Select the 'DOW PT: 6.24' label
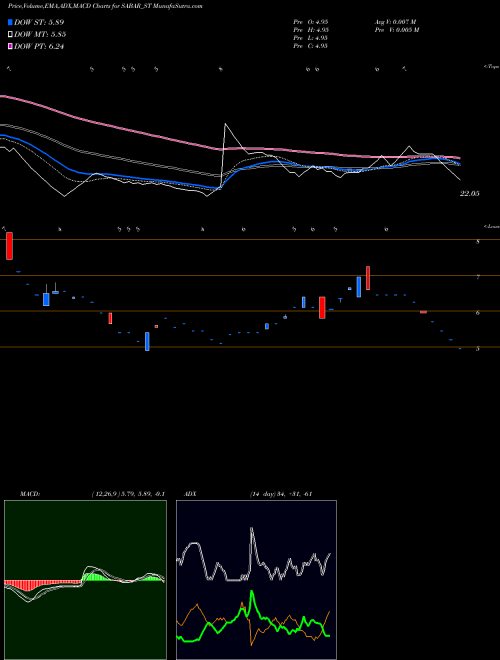 coord(39,46)
